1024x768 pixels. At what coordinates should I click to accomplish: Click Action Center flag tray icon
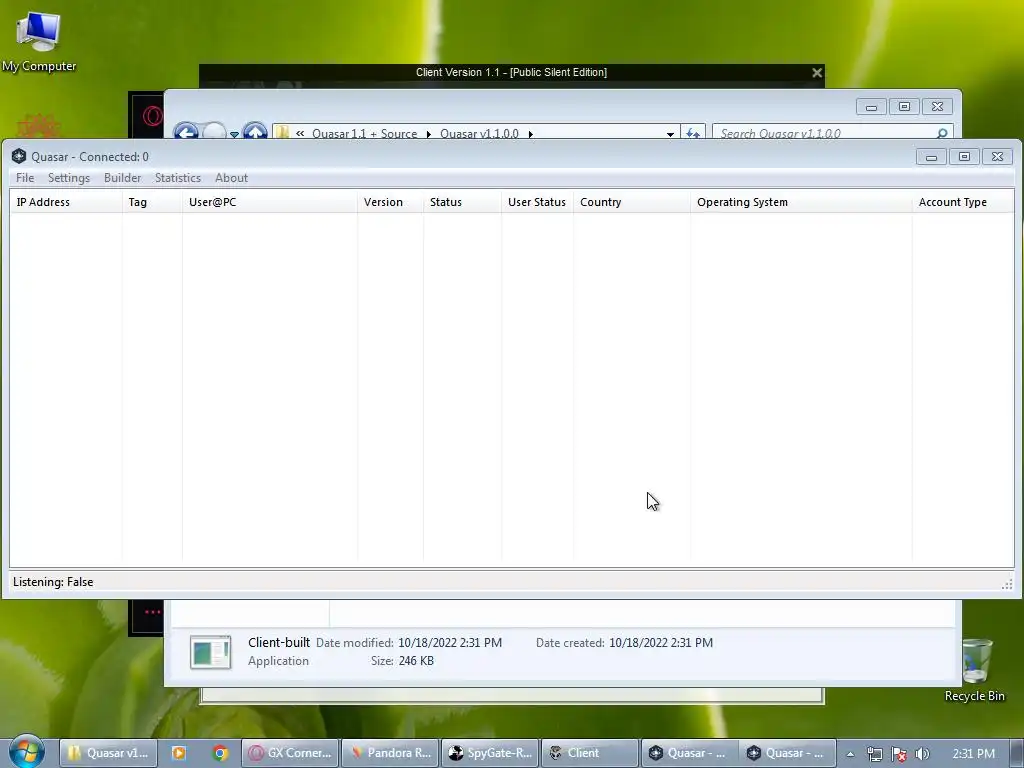coord(899,754)
